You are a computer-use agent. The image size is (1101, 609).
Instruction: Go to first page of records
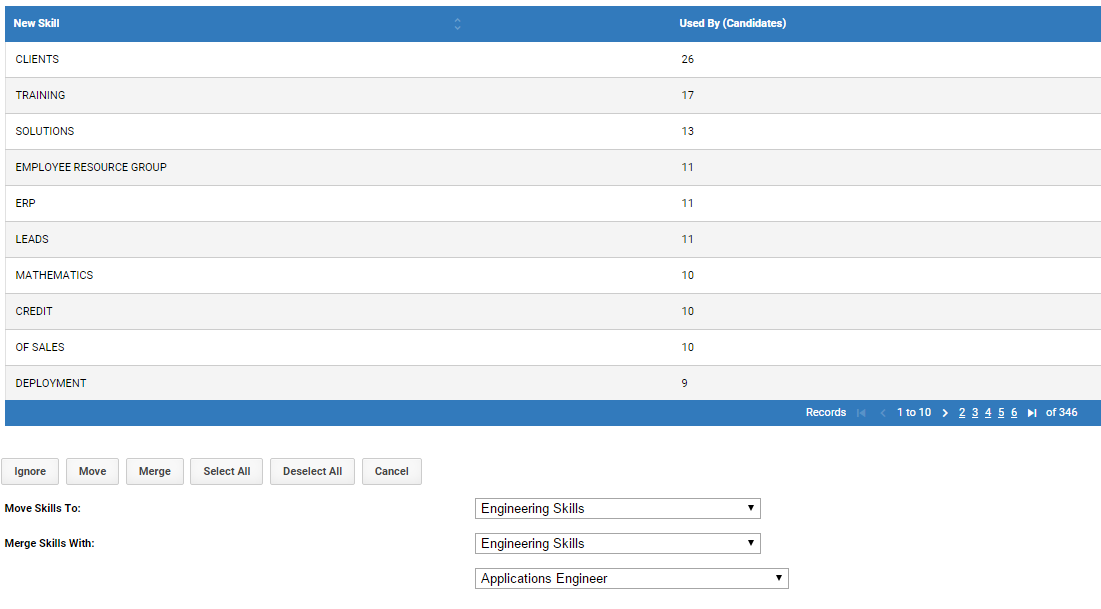862,413
